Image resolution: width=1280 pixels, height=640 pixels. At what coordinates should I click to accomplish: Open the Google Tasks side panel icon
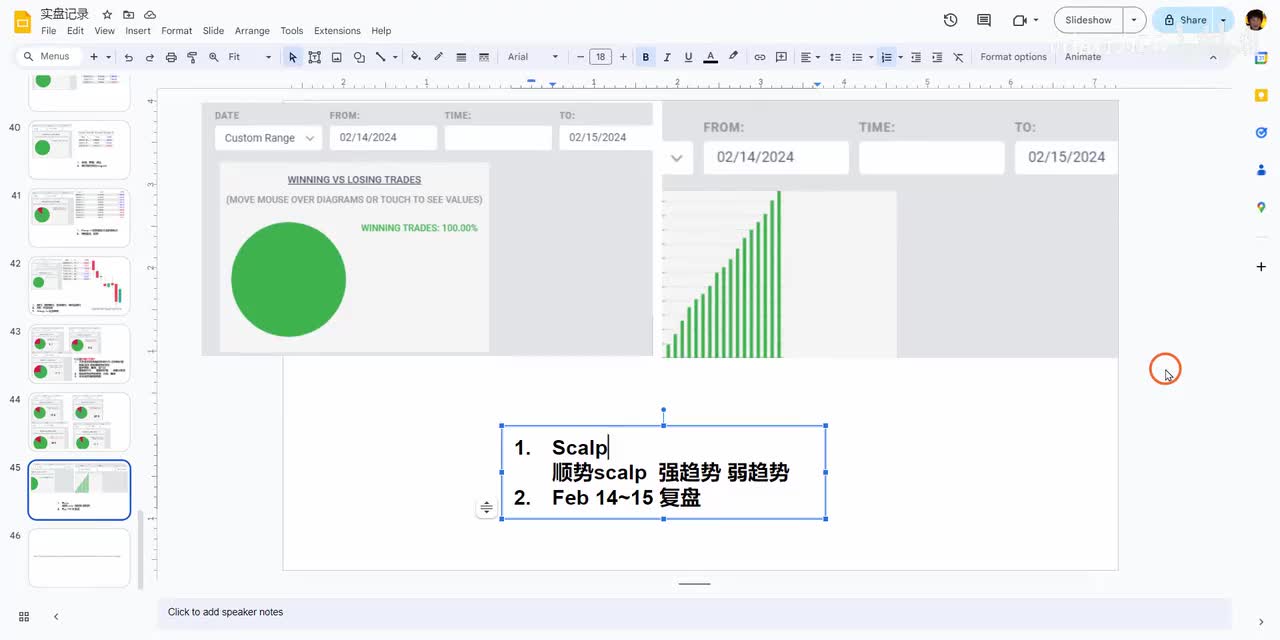tap(1261, 132)
